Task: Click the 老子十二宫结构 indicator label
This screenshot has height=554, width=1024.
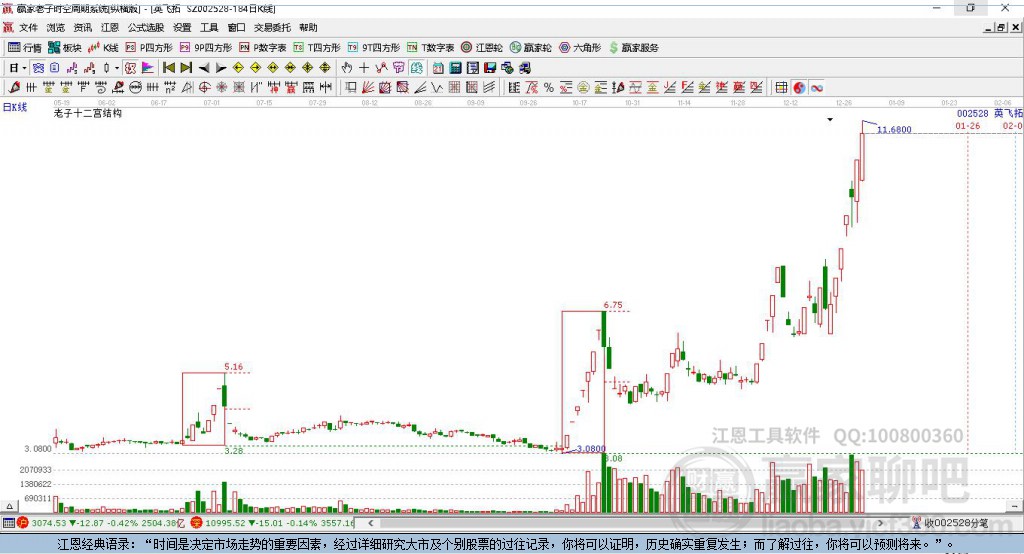Action: coord(88,113)
